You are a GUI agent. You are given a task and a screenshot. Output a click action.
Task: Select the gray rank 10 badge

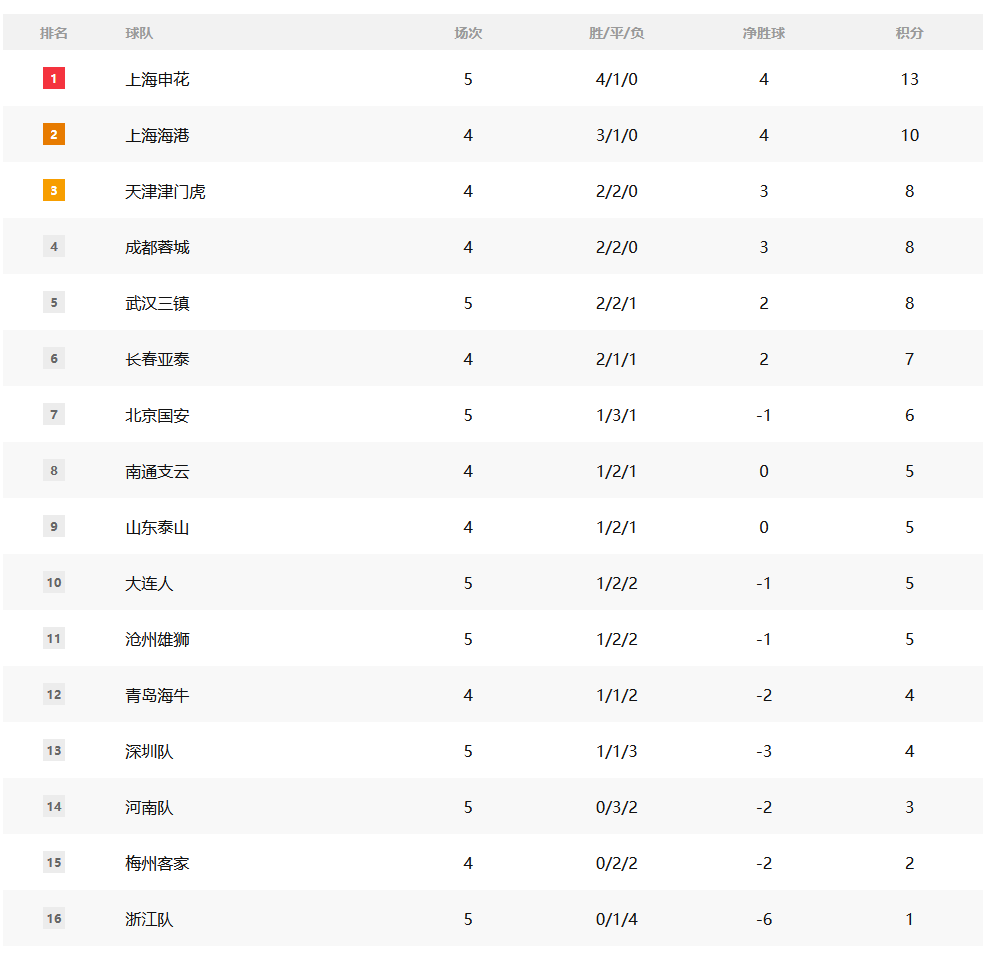pyautogui.click(x=54, y=582)
